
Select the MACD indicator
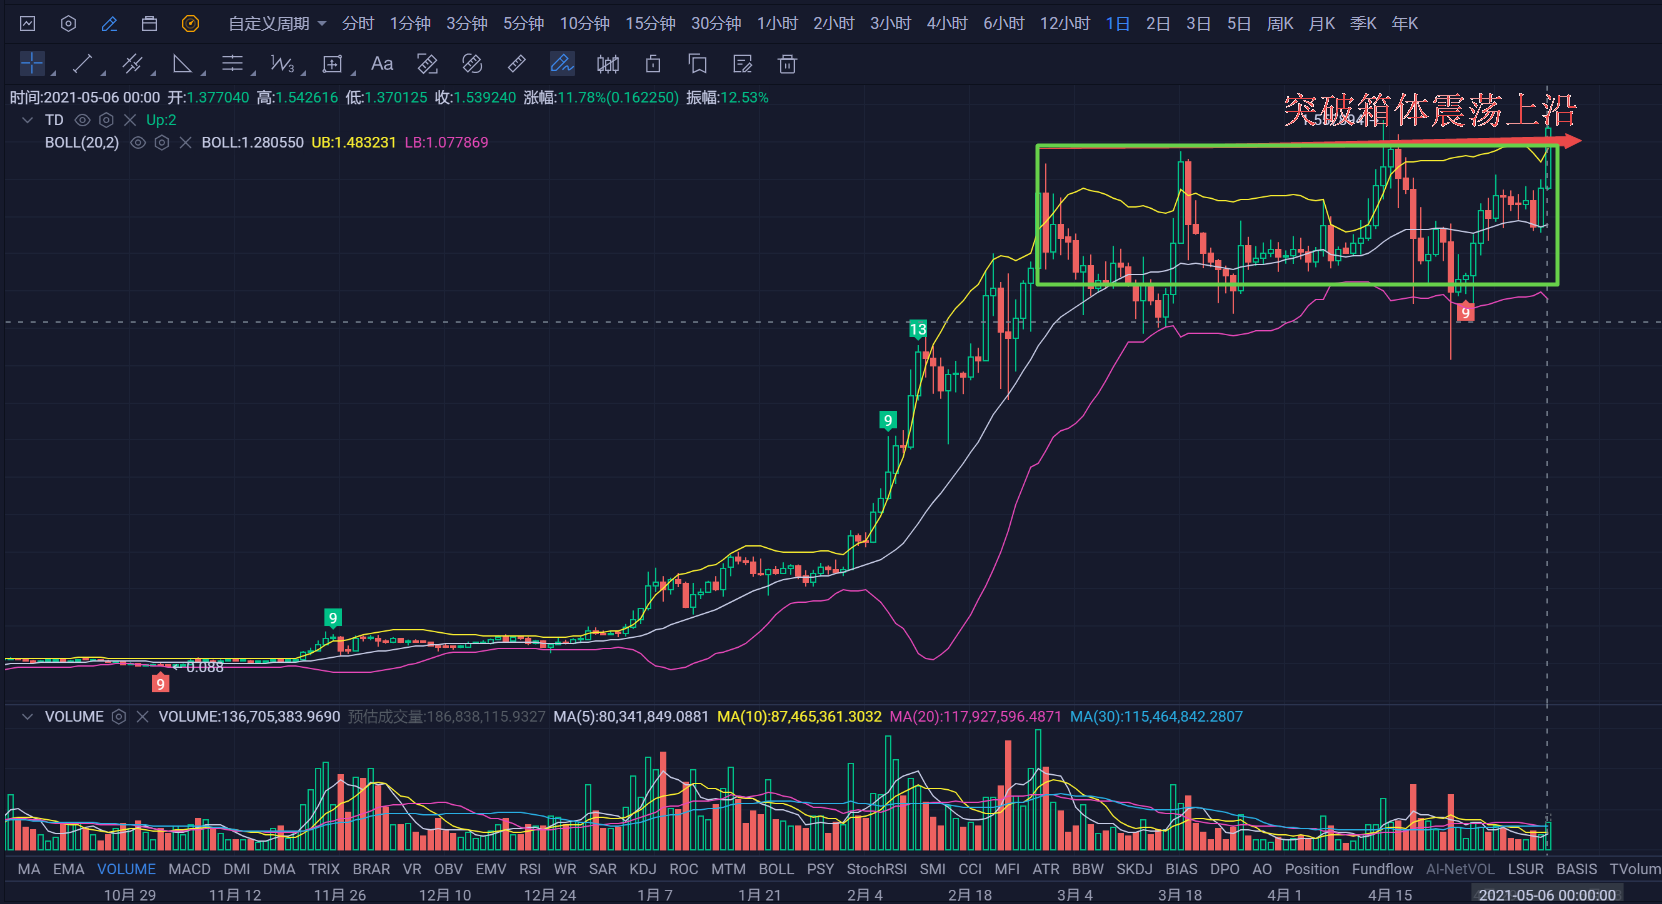coord(189,869)
